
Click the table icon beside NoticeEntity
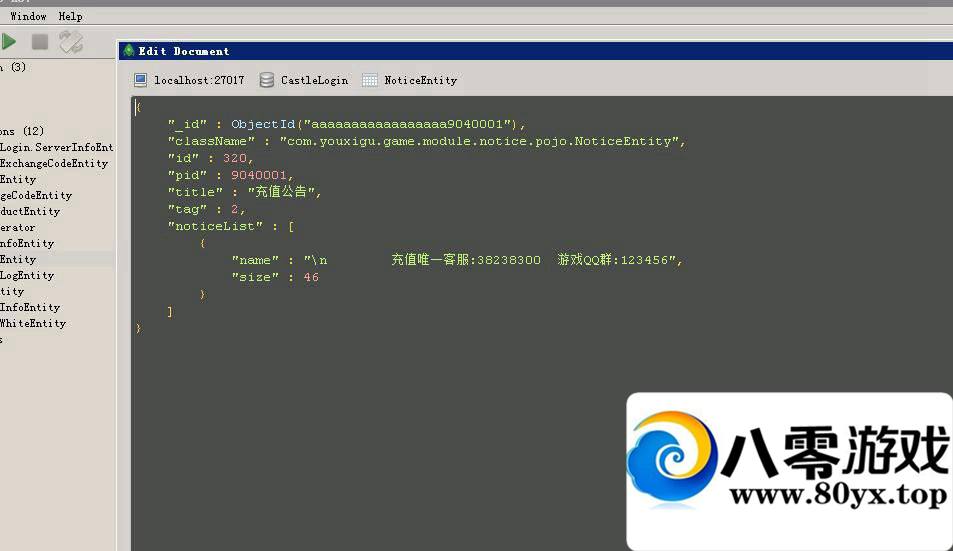coord(370,80)
